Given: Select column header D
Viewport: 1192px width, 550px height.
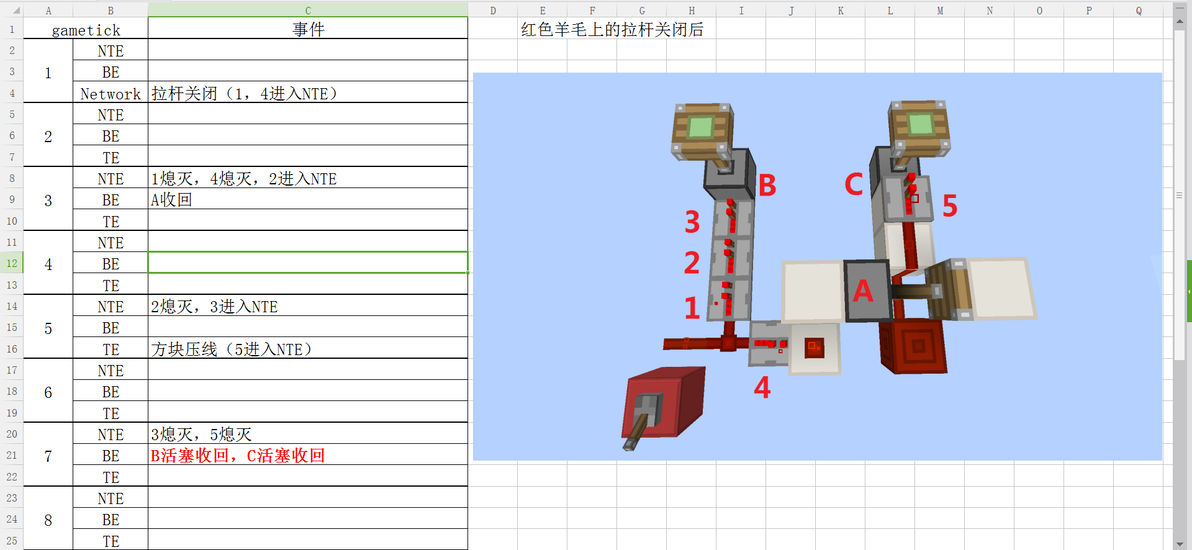Looking at the screenshot, I should coord(493,11).
